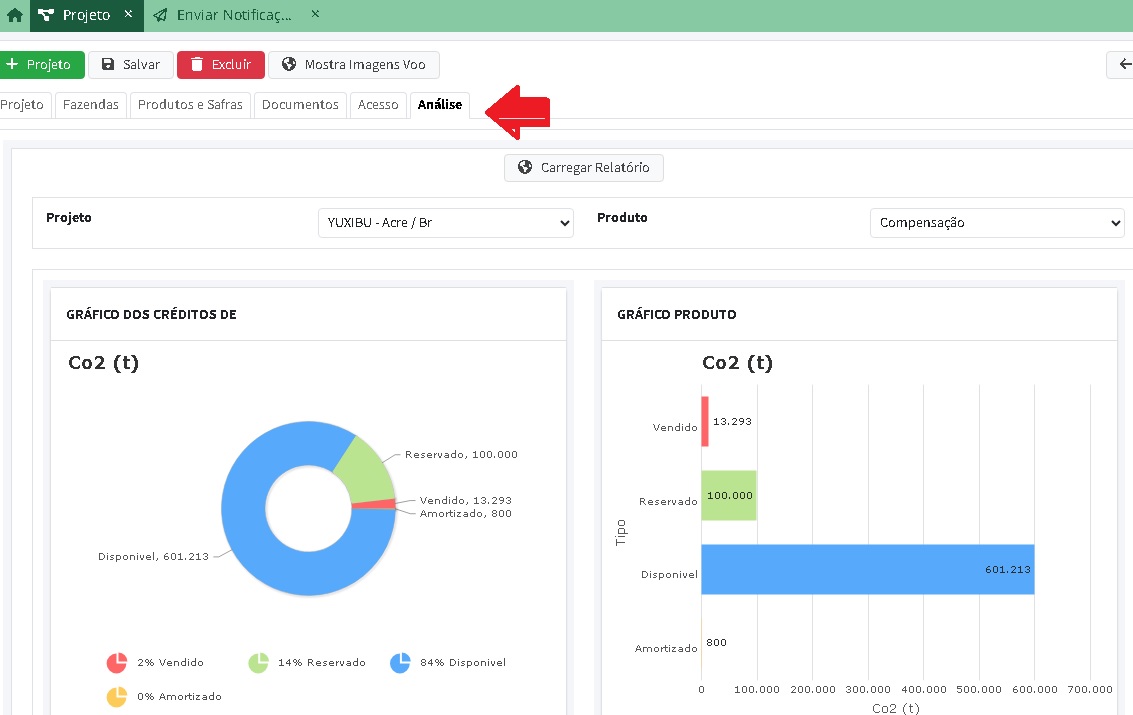Open the Projeto dropdown YUXIBU - Acre / Br
Screen dimensions: 1133x715
[x=445, y=223]
